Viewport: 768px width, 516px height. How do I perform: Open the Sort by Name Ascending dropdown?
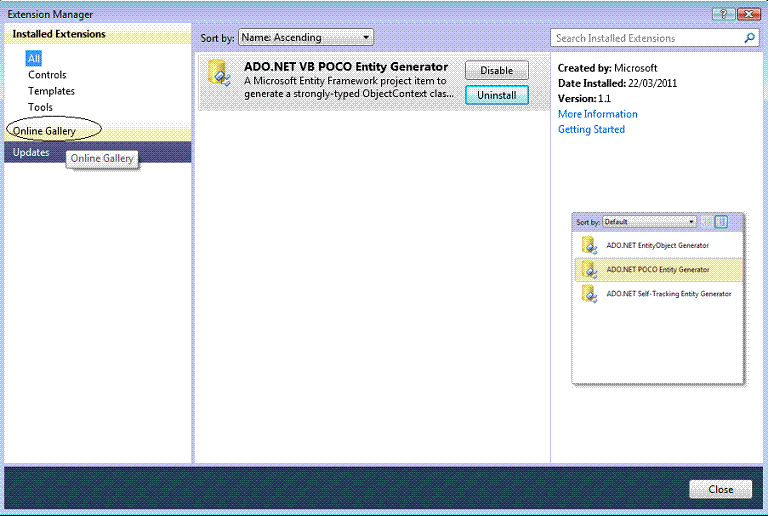pos(306,37)
